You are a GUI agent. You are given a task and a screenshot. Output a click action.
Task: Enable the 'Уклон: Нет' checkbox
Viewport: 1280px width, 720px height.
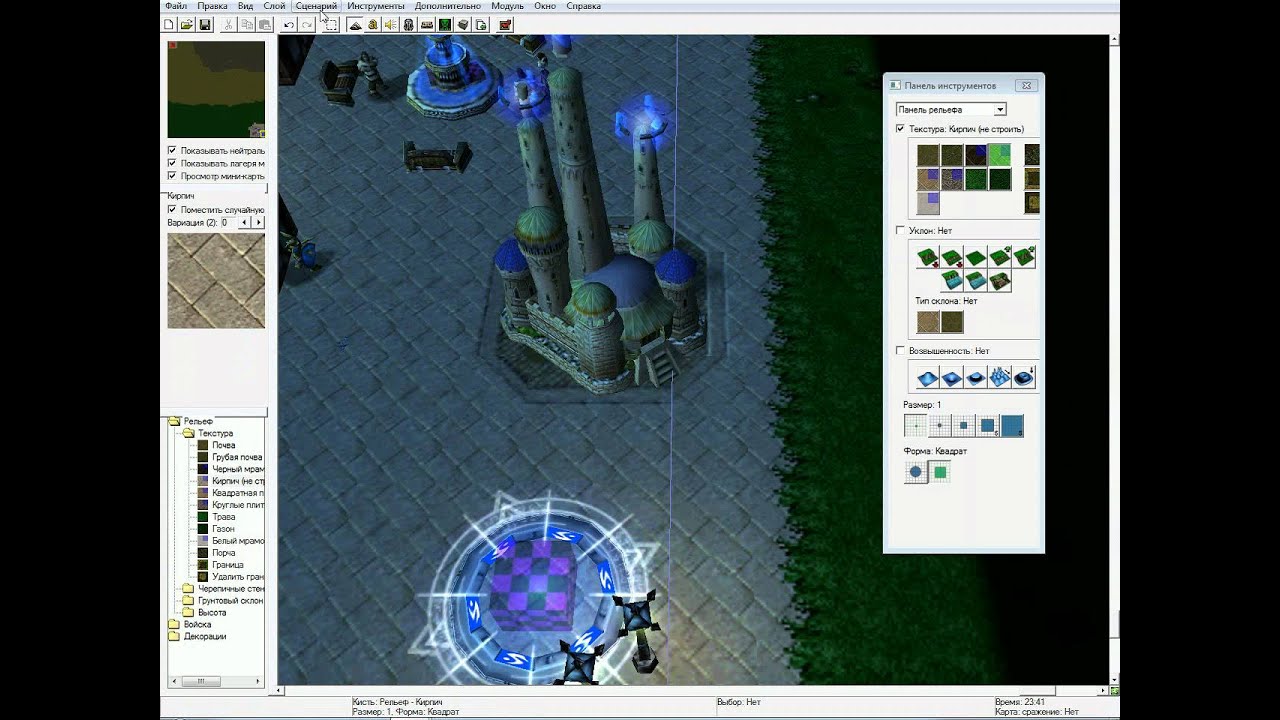[x=900, y=231]
